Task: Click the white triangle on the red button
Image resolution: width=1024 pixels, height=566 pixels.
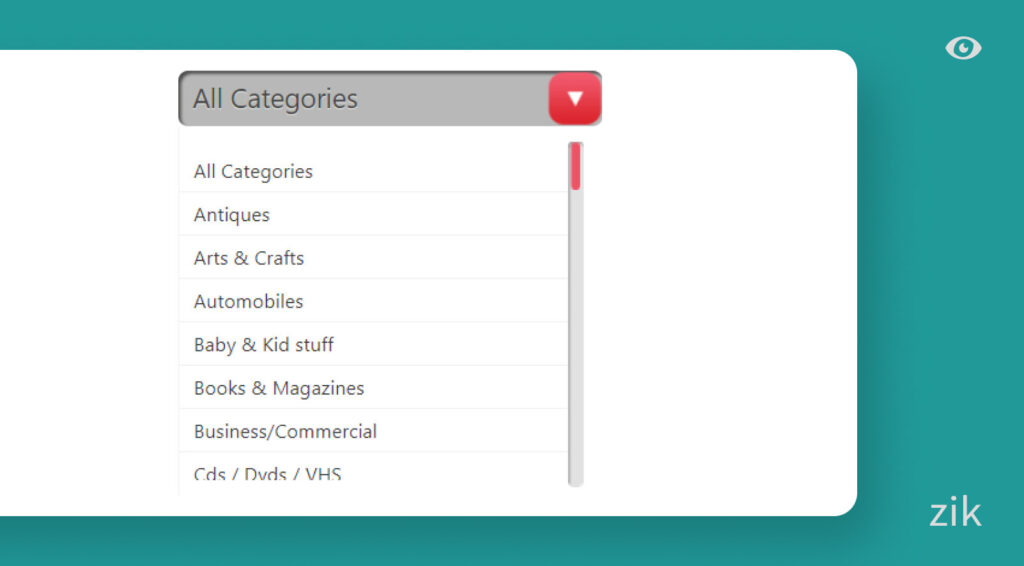Action: click(x=575, y=99)
